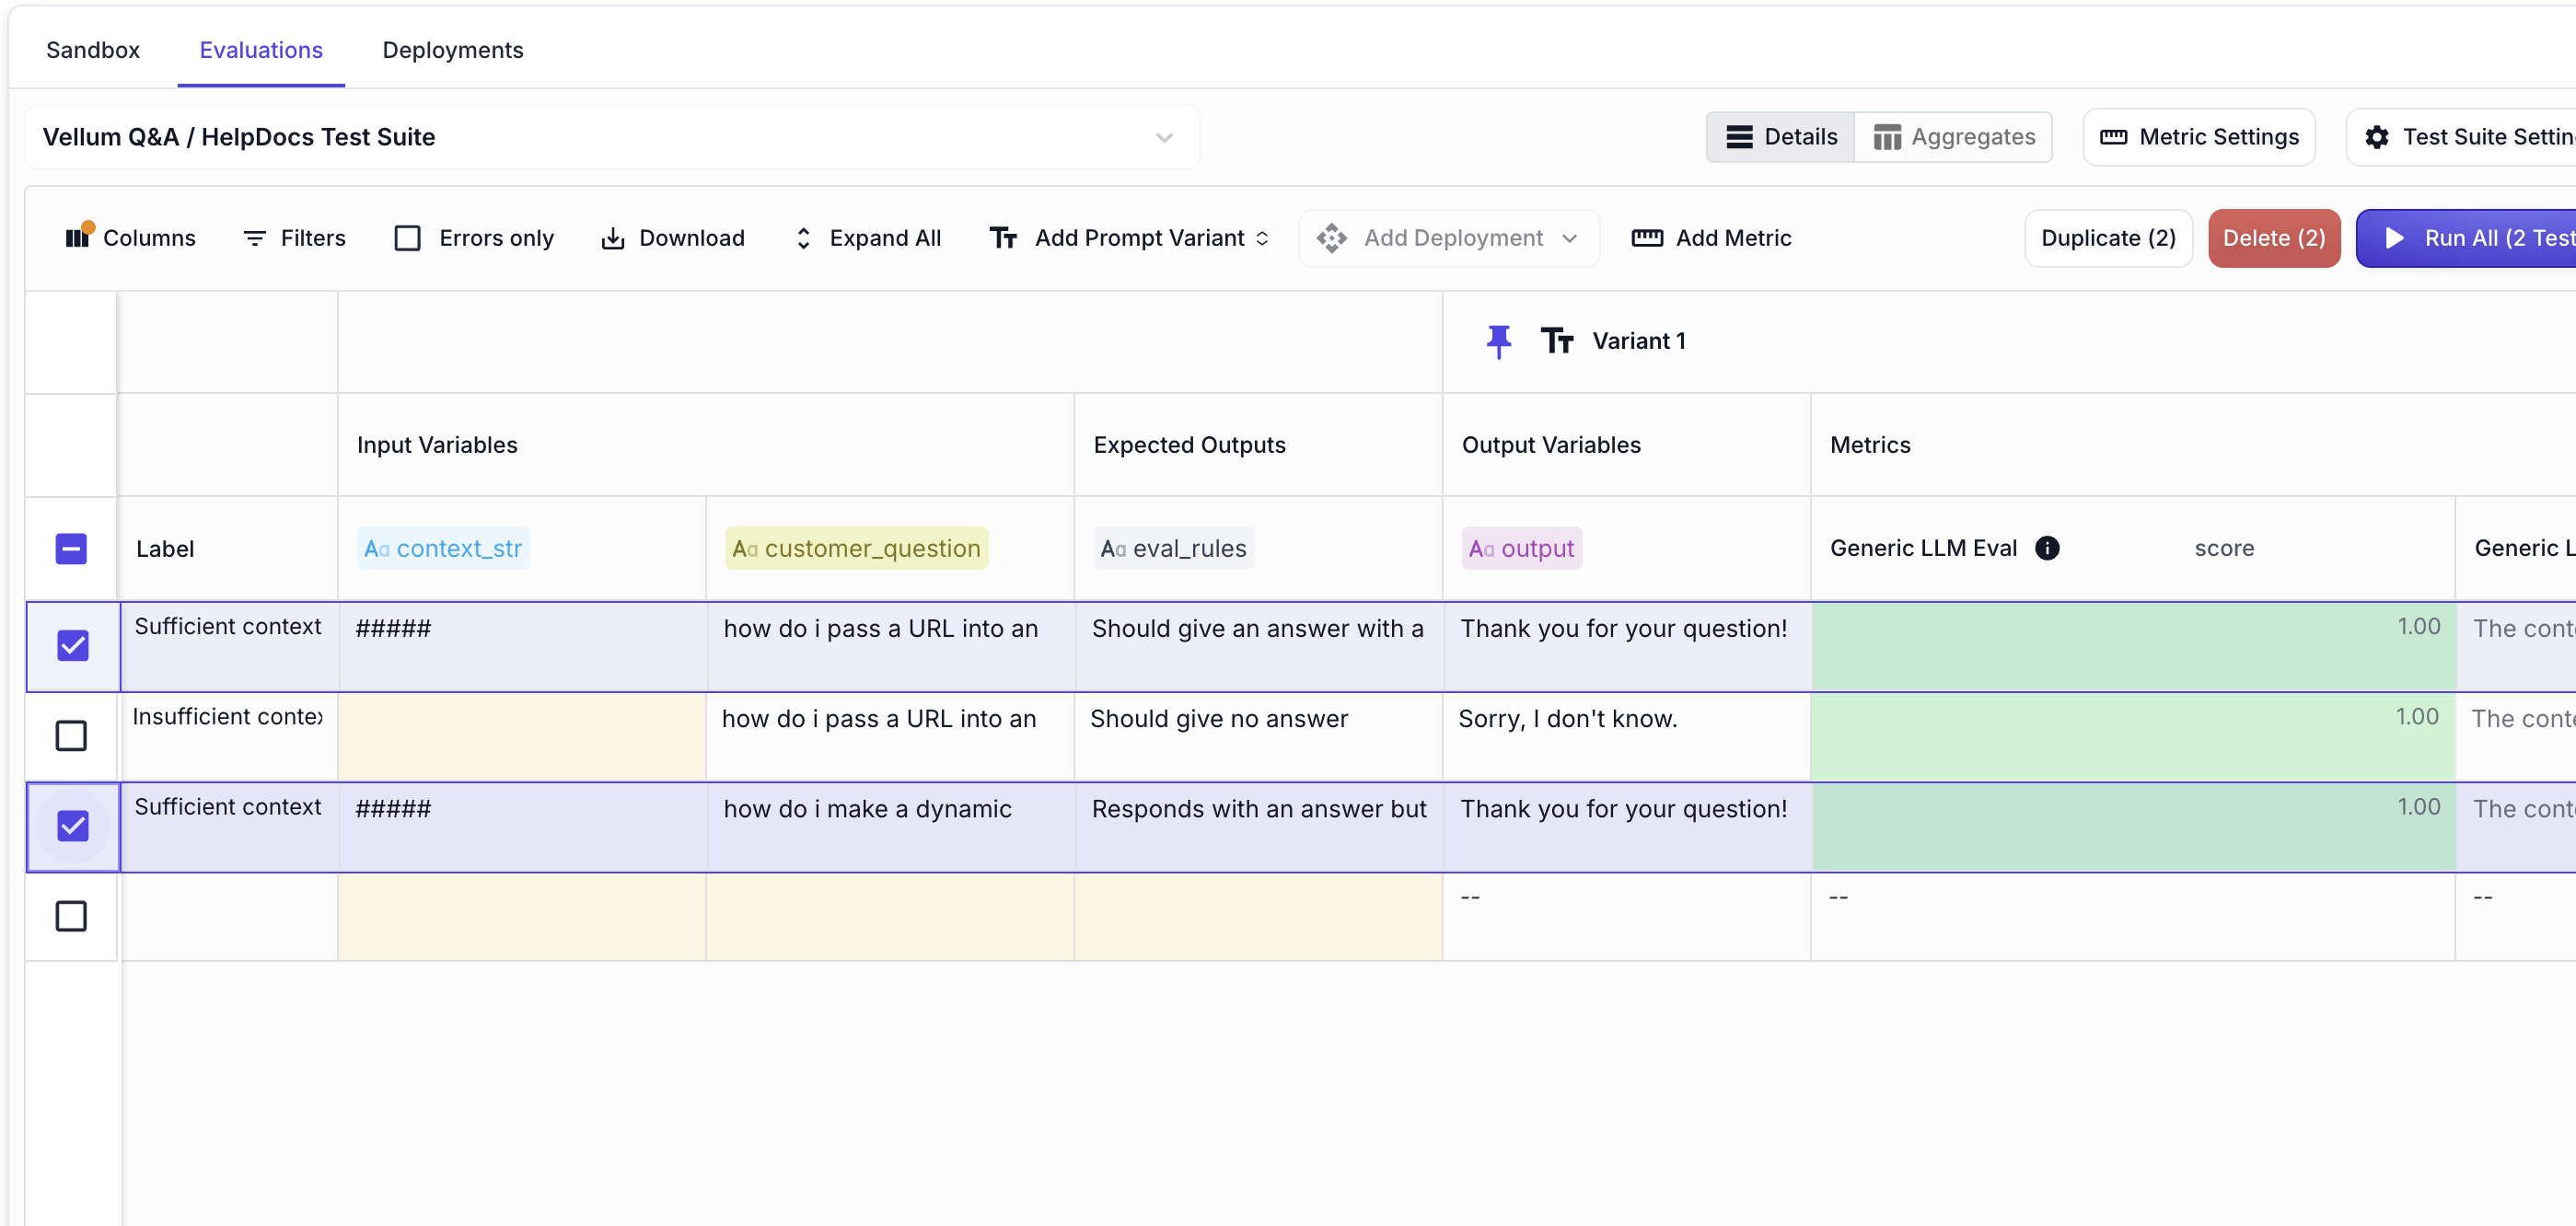Open the Filters icon
Image resolution: width=2576 pixels, height=1226 pixels.
[255, 238]
